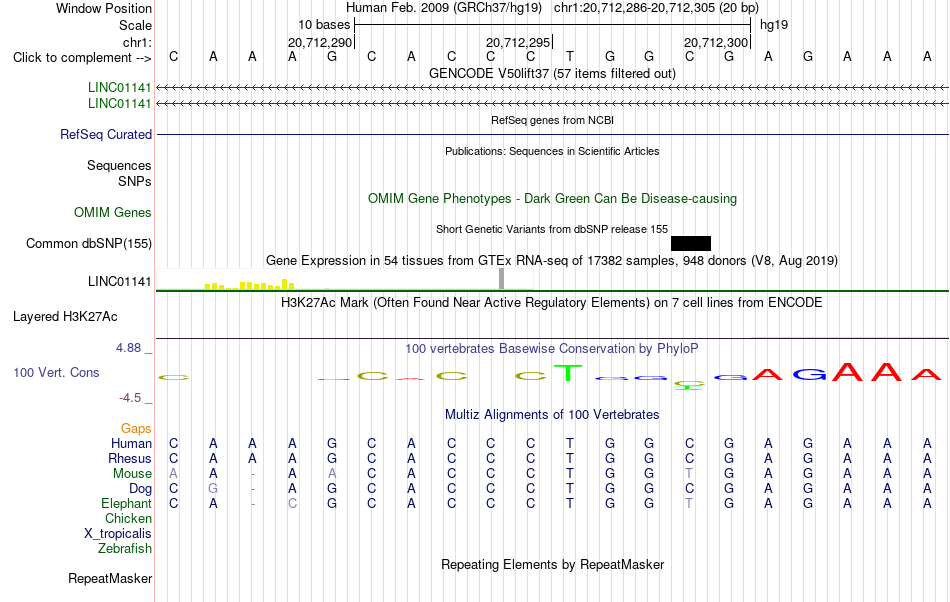Click the green T PhyloP conservation letter
The image size is (950, 602).
pyautogui.click(x=568, y=372)
